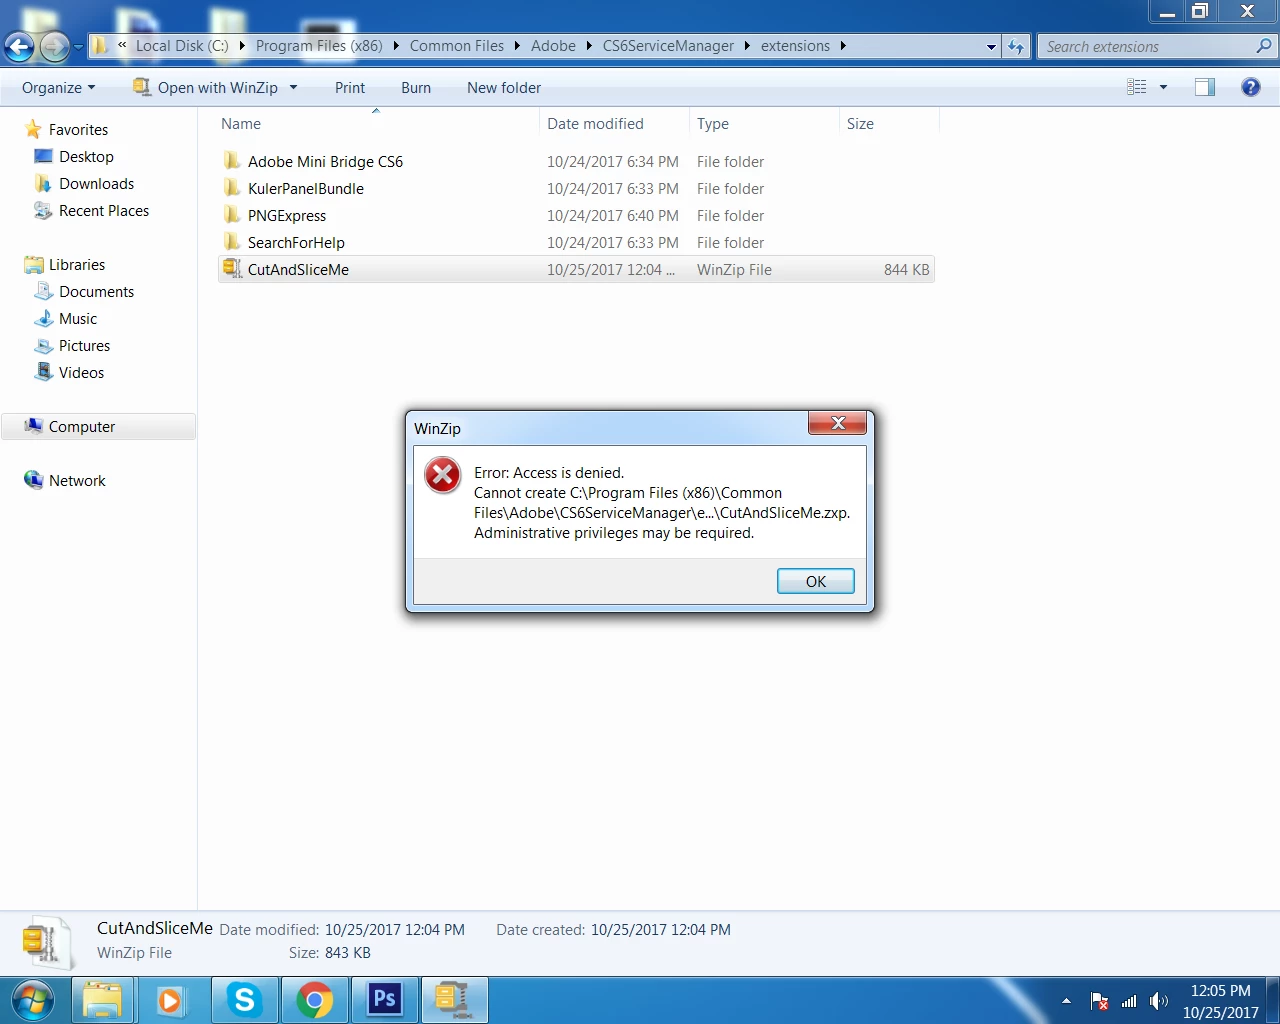Select the CutAndSliceMe WinZip file
This screenshot has height=1024, width=1280.
(576, 269)
